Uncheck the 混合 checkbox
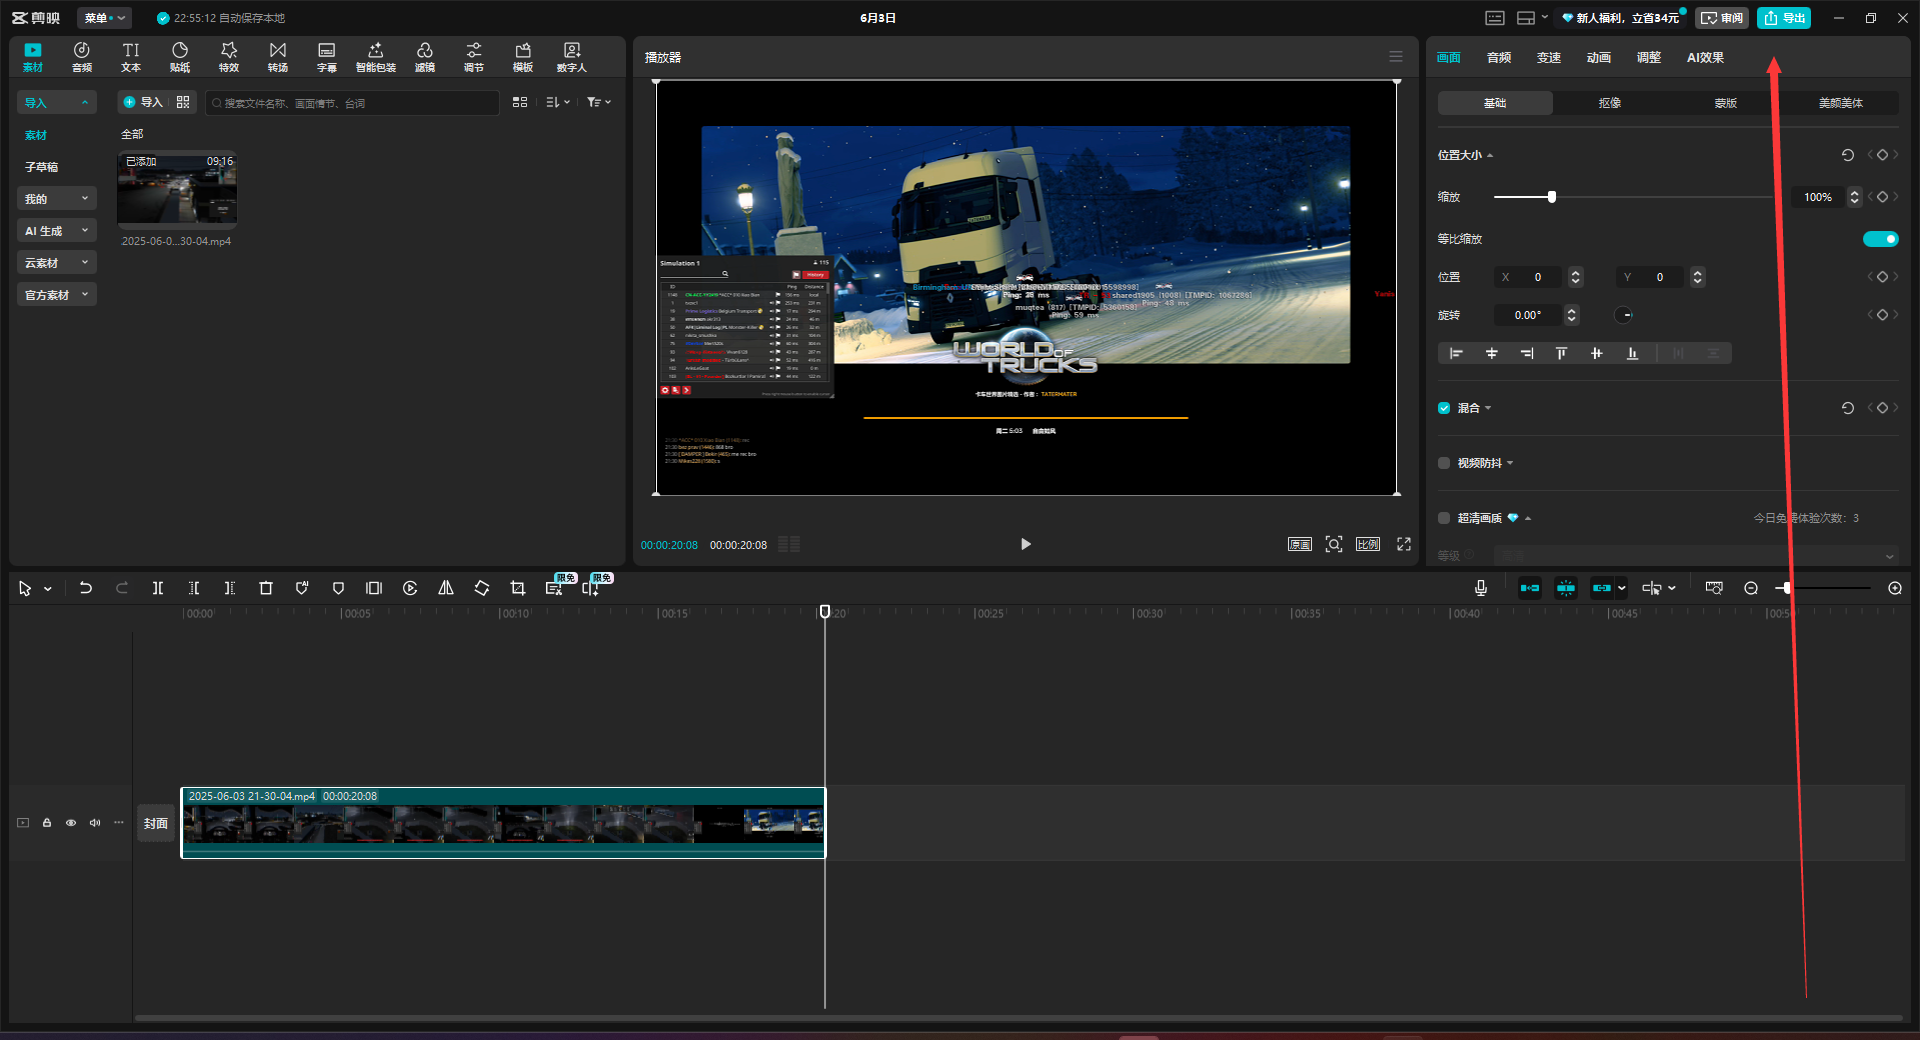 click(1444, 408)
